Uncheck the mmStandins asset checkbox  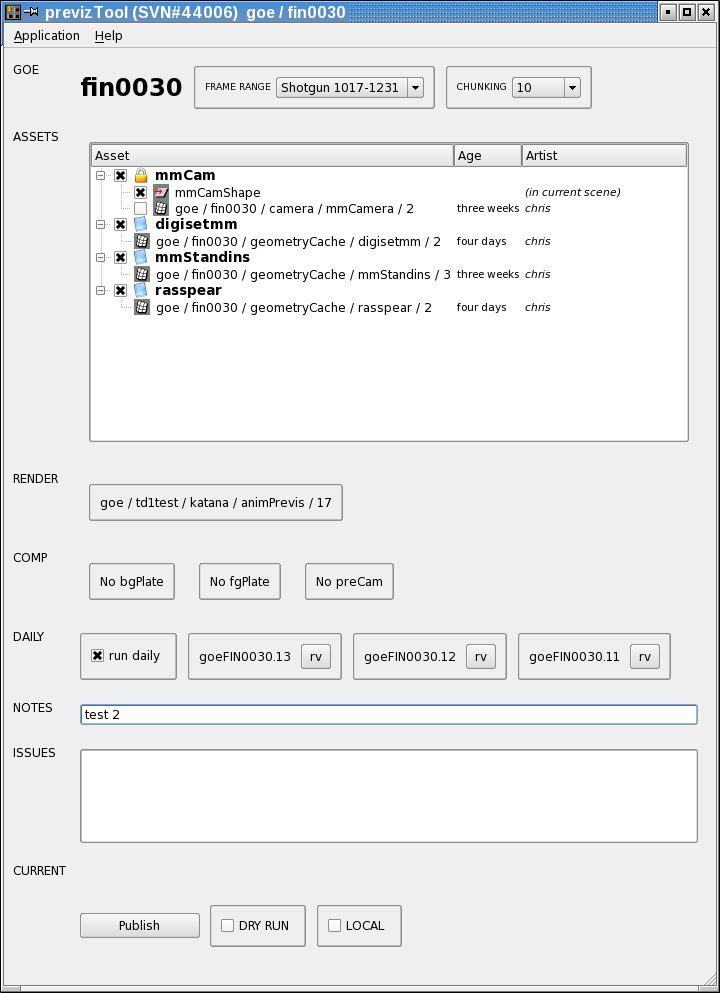coord(120,258)
